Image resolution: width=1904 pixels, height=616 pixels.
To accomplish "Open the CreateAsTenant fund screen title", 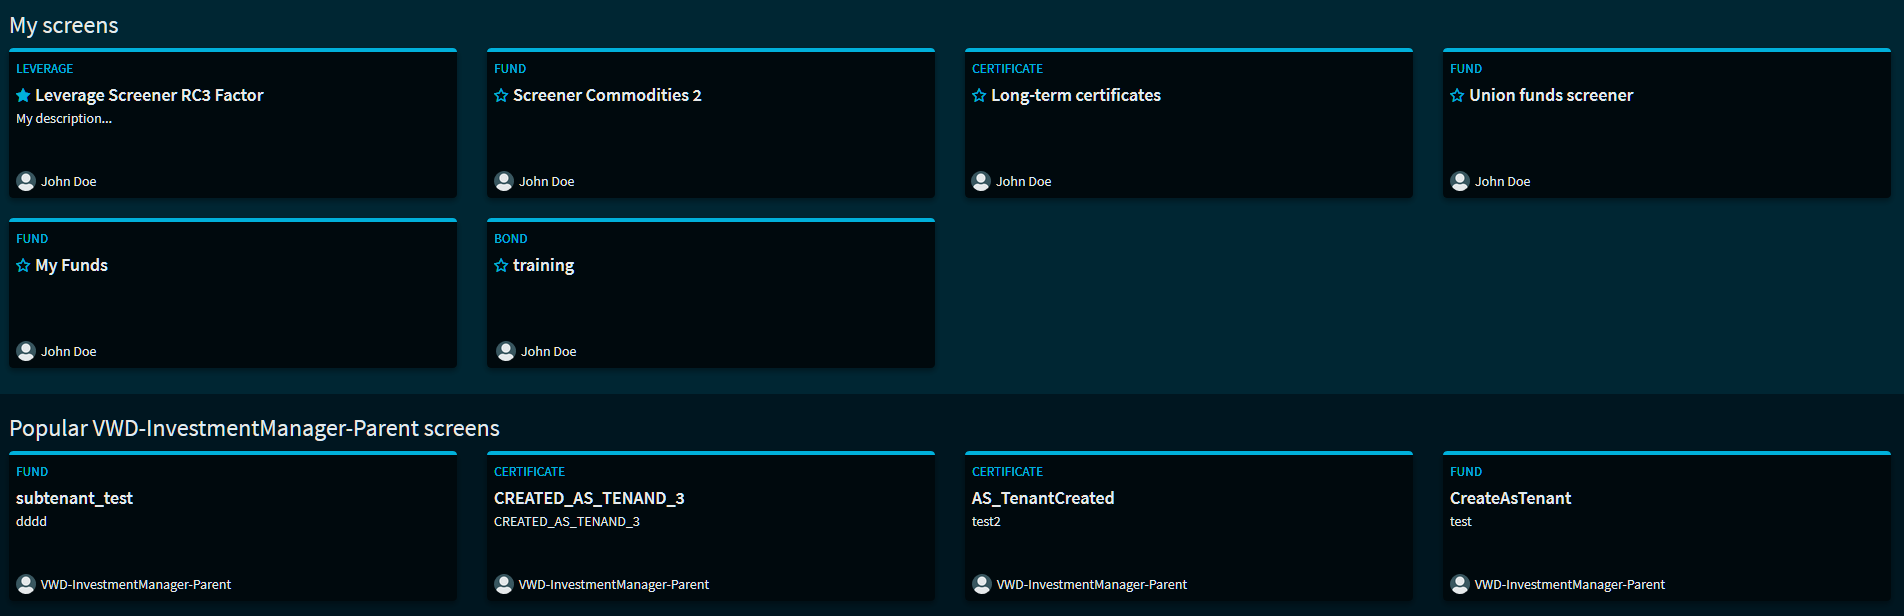I will click(x=1510, y=498).
